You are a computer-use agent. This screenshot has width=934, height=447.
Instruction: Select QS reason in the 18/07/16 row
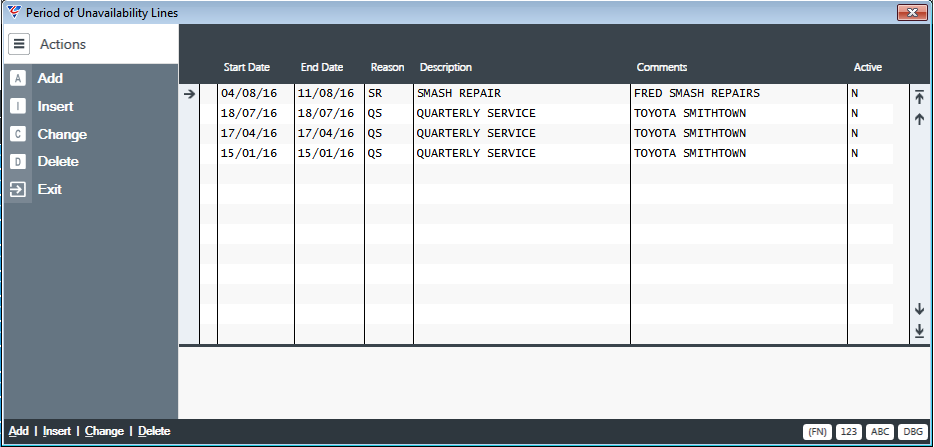(375, 113)
